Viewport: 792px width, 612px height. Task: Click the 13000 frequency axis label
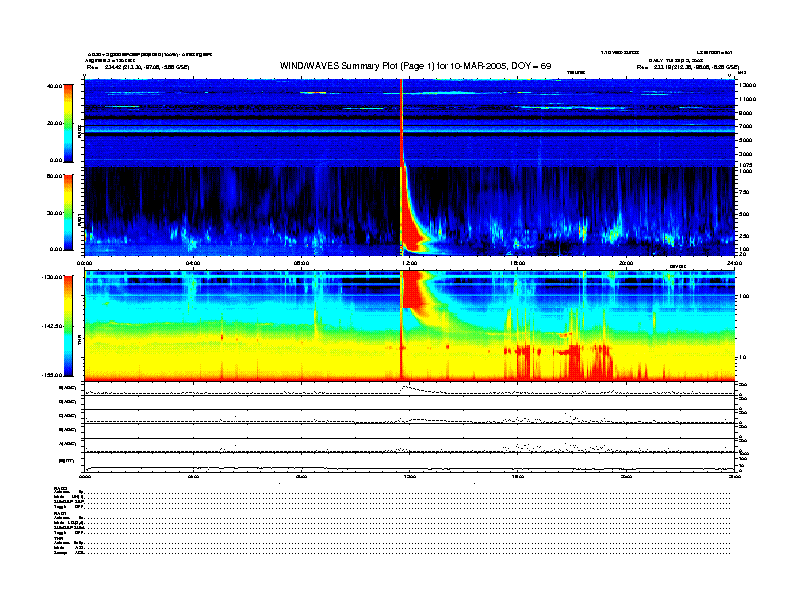[748, 85]
